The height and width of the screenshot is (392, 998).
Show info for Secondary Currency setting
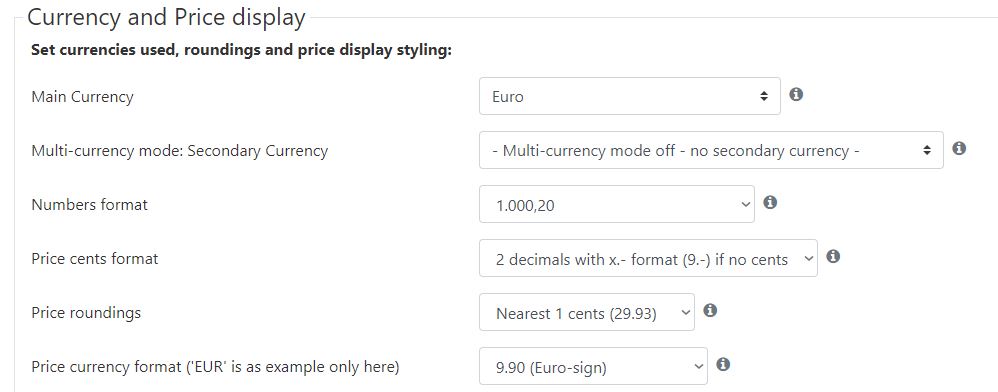tap(959, 148)
